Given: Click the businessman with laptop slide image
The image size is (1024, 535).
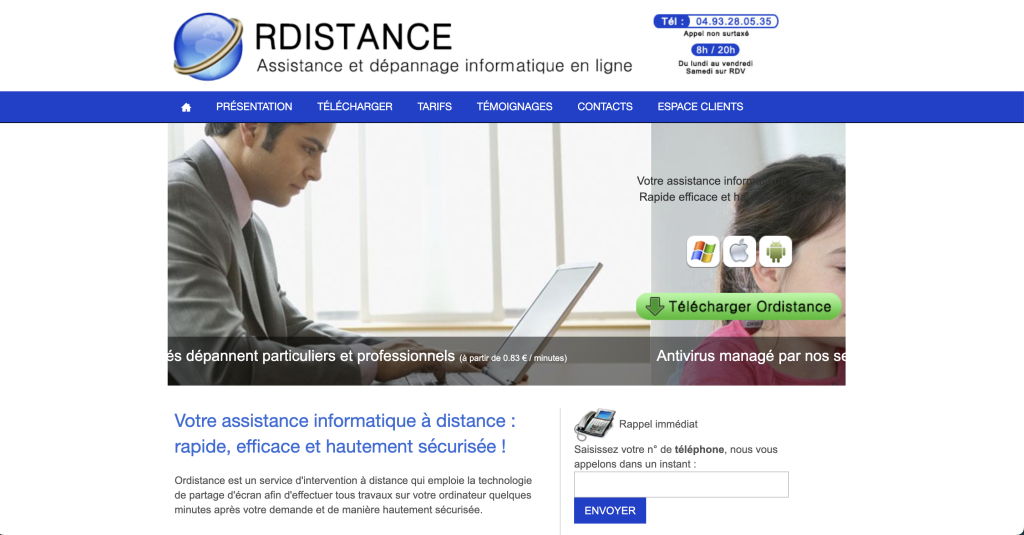Looking at the screenshot, I should tap(409, 254).
